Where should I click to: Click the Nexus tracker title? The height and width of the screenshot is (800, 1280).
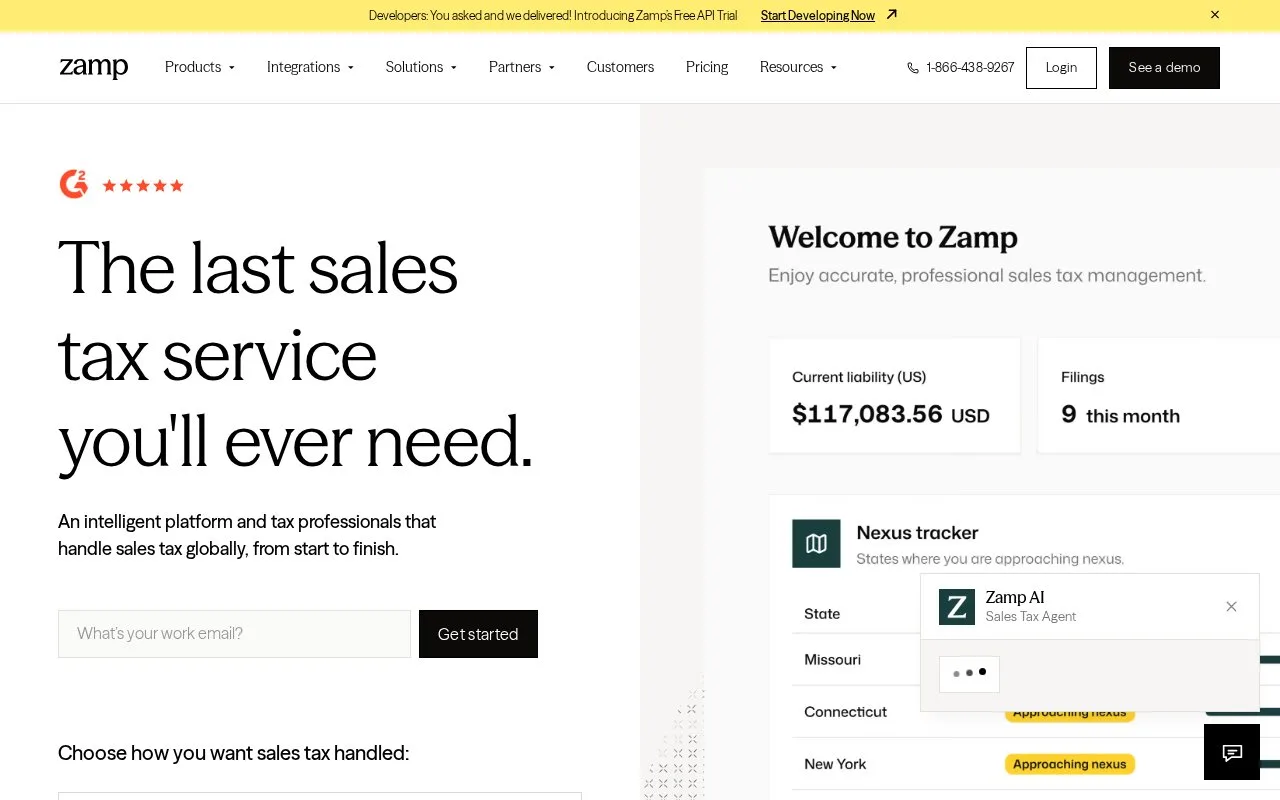917,533
